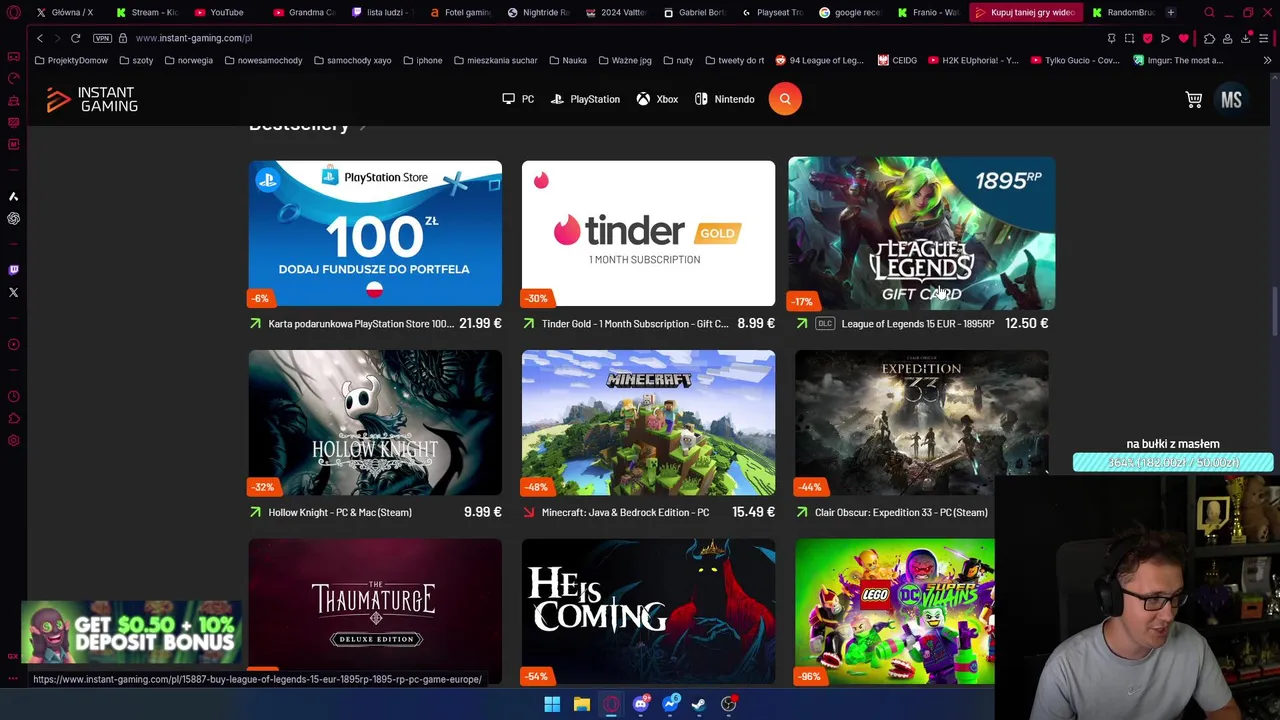Screen dimensions: 1280x720
Task: Open sidebar settings gear icon
Action: (x=13, y=441)
